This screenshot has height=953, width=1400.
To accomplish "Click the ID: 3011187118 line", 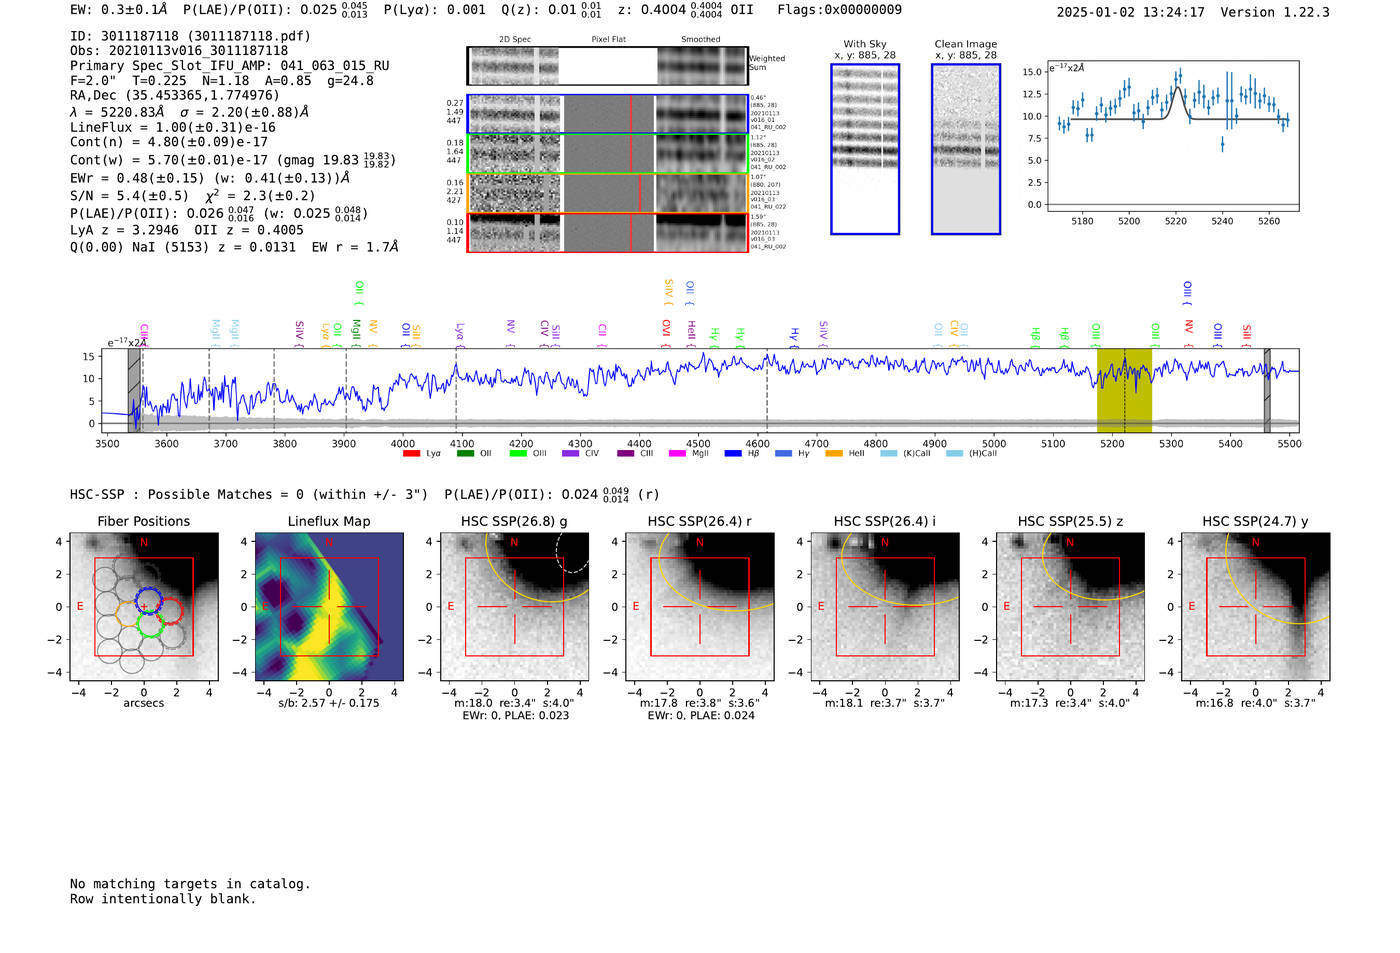I will point(190,36).
